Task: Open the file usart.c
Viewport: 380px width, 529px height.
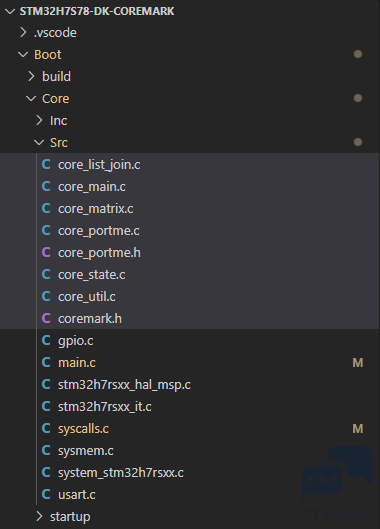Action: coord(77,495)
